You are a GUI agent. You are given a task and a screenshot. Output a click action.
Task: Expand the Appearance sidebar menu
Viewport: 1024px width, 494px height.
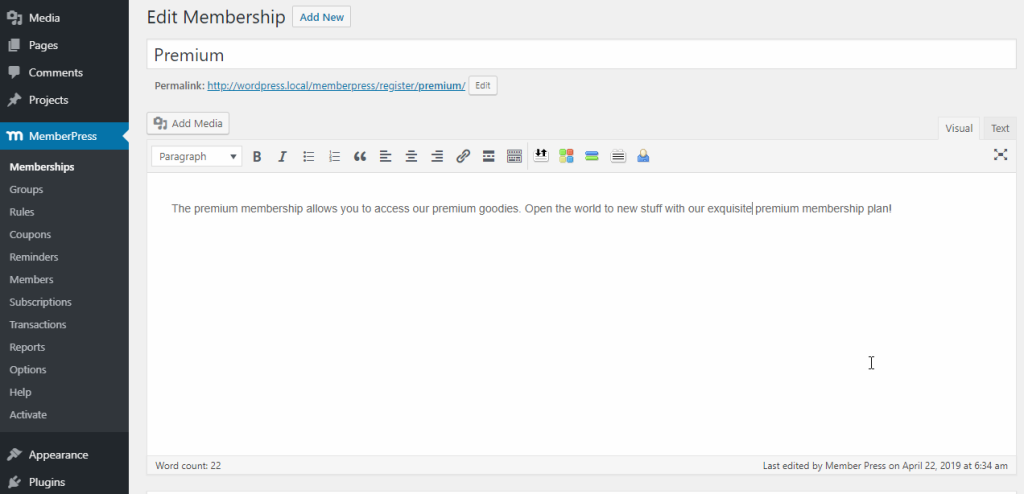(58, 454)
